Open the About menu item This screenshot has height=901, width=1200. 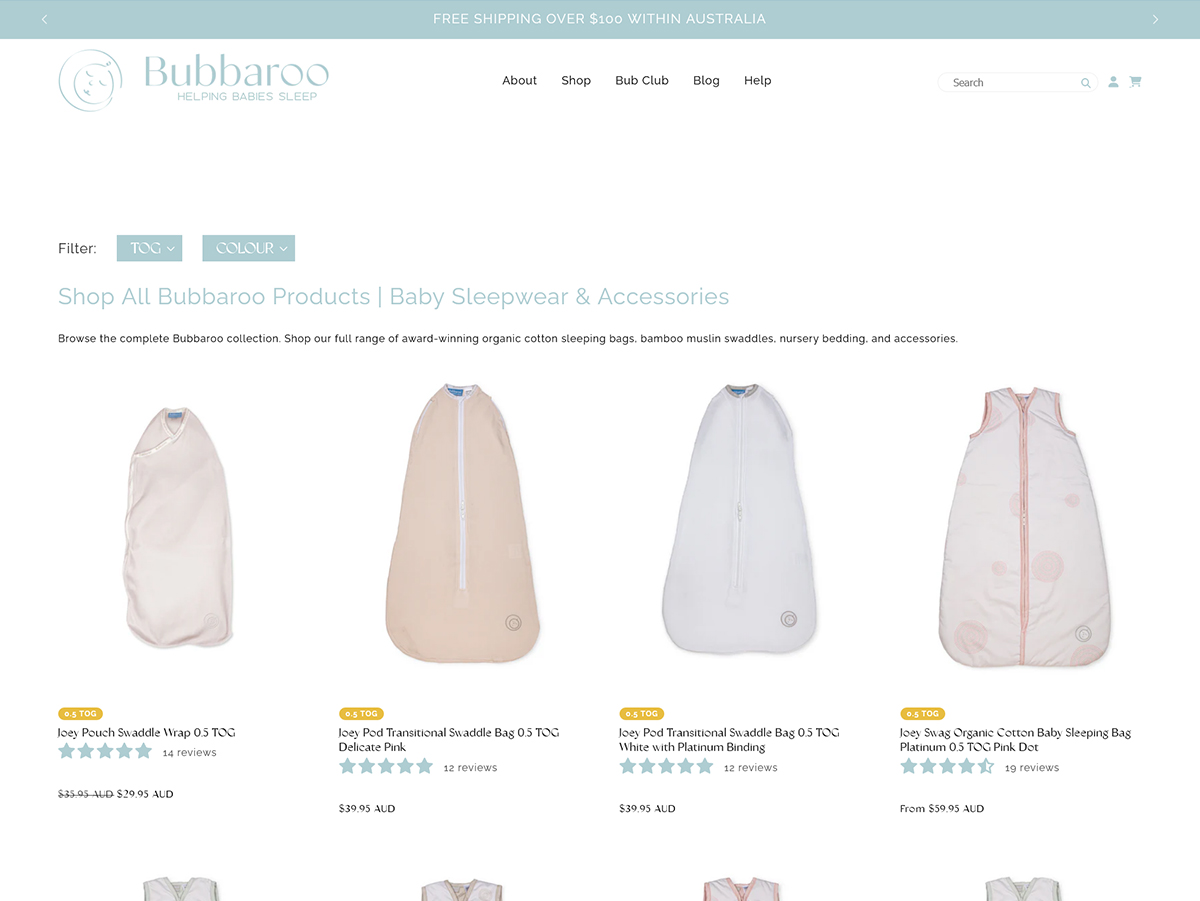(520, 80)
